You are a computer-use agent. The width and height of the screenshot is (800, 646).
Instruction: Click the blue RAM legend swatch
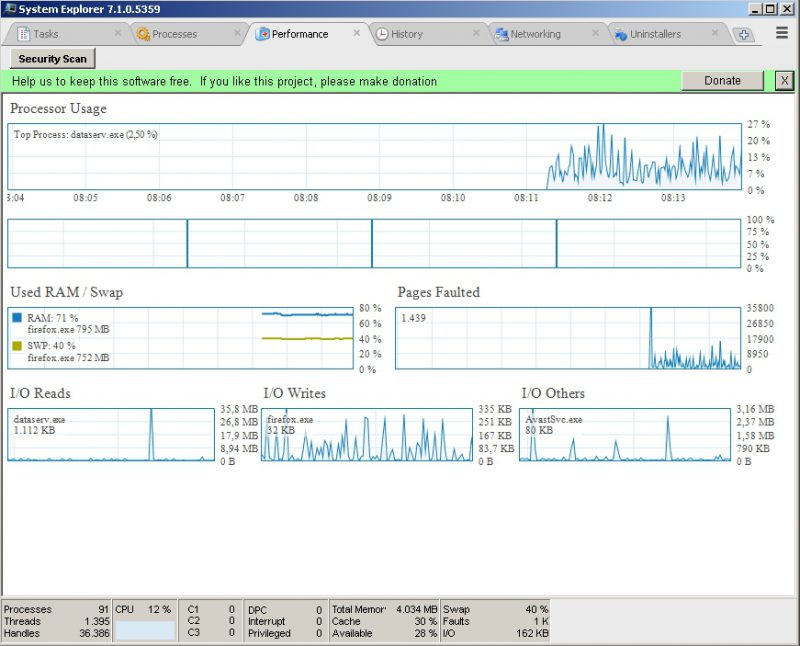click(x=17, y=318)
